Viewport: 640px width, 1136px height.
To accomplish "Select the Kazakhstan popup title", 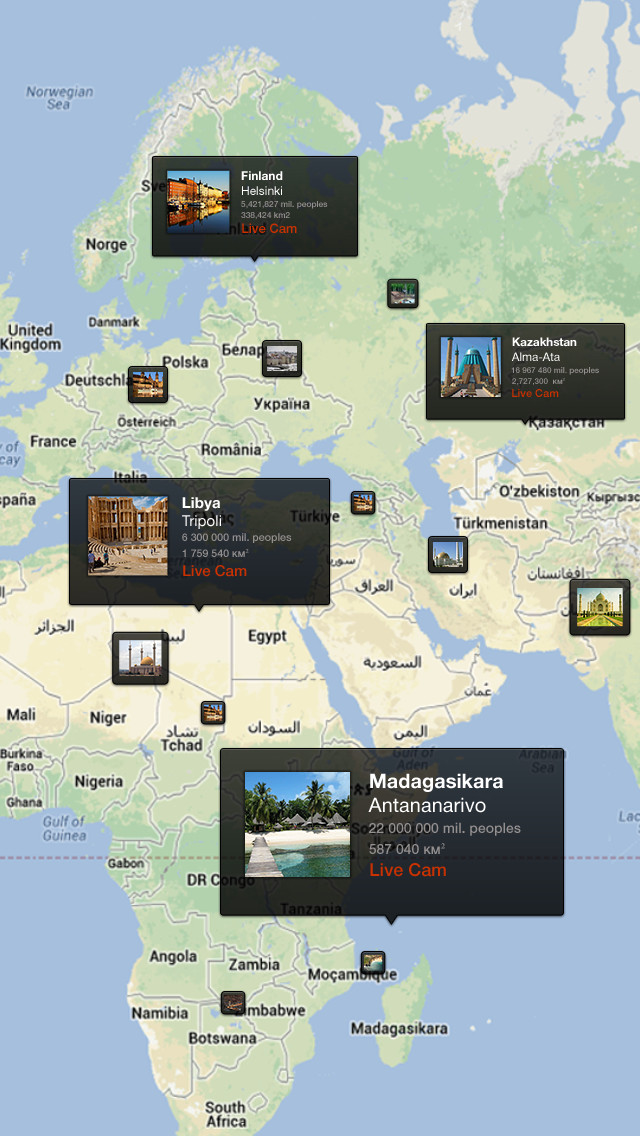I will [x=544, y=341].
